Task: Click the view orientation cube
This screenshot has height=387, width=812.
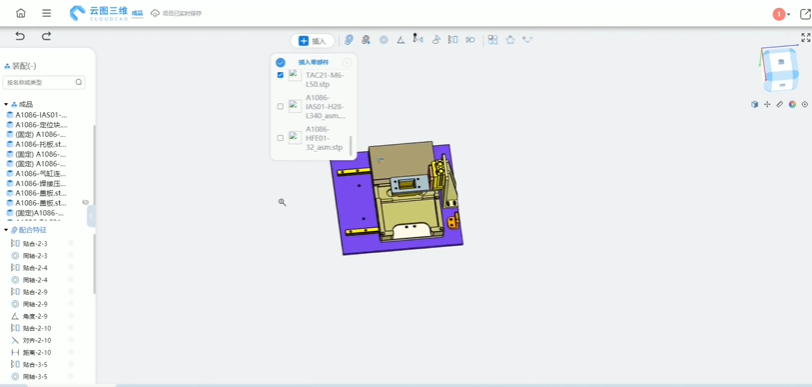Action: pos(780,68)
